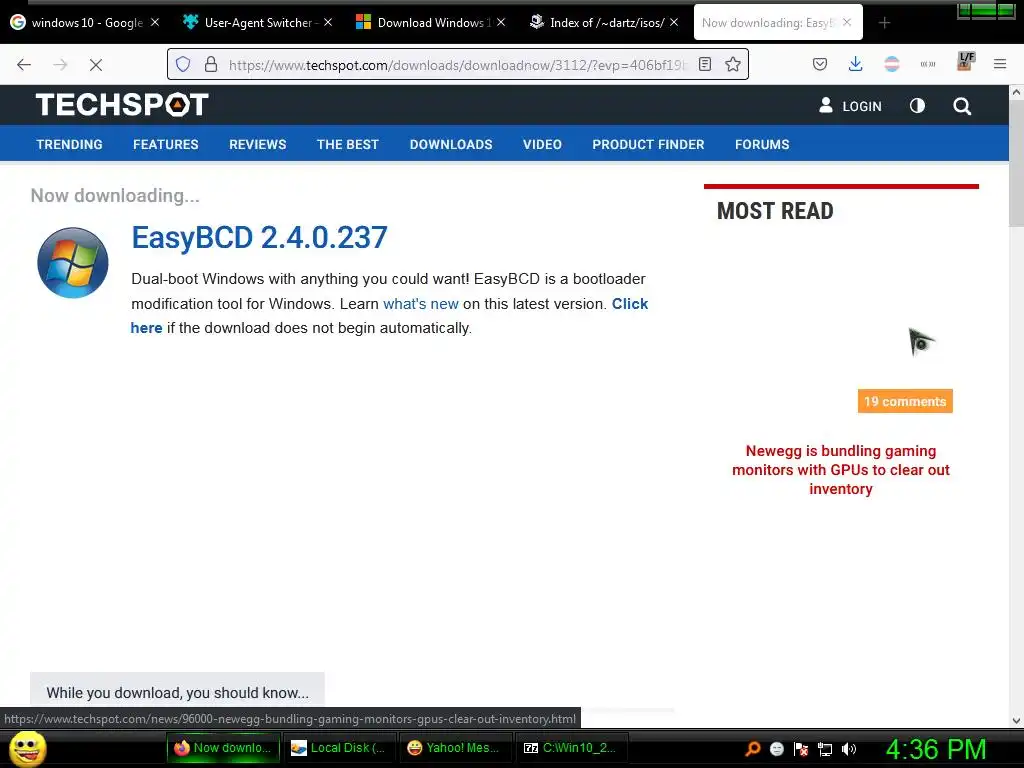Toggle TechSpot dark mode contrast icon
Viewport: 1024px width, 768px height.
(917, 106)
